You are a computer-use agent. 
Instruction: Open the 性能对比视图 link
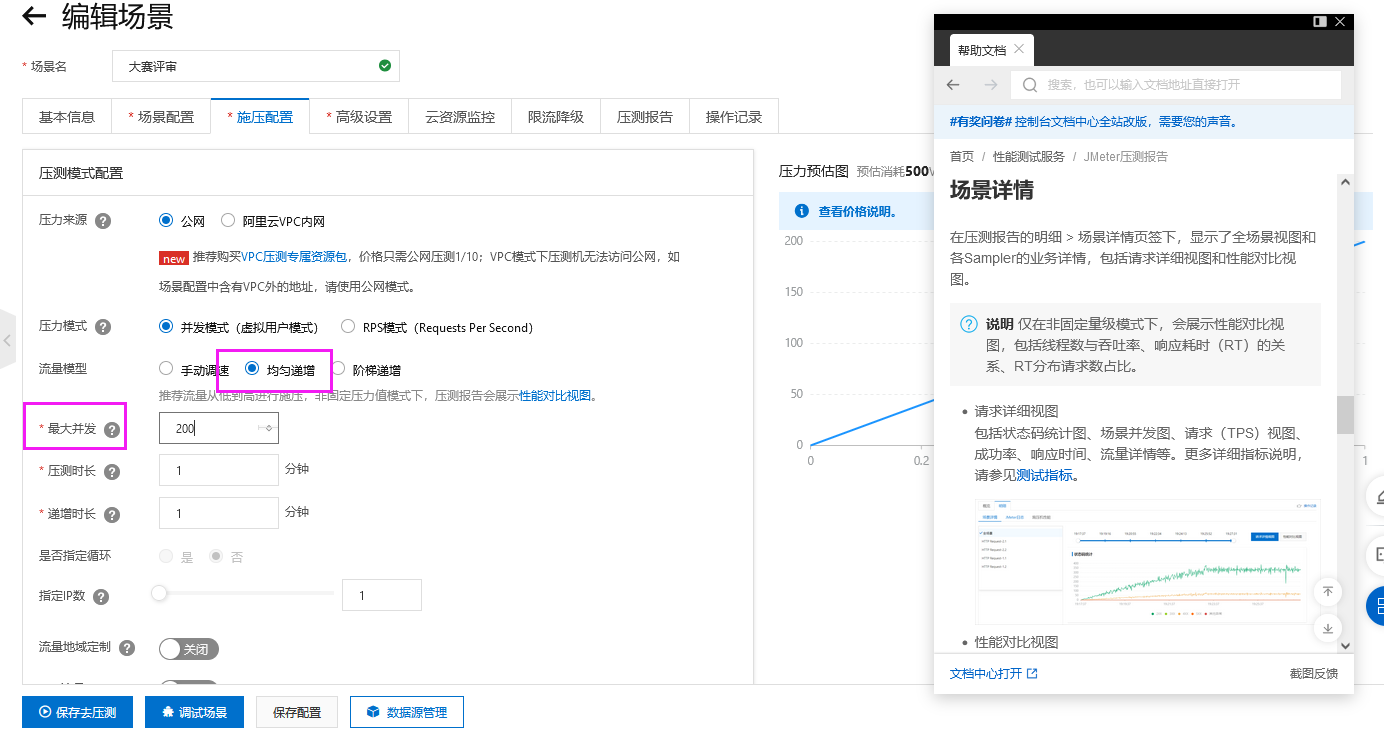coord(555,395)
